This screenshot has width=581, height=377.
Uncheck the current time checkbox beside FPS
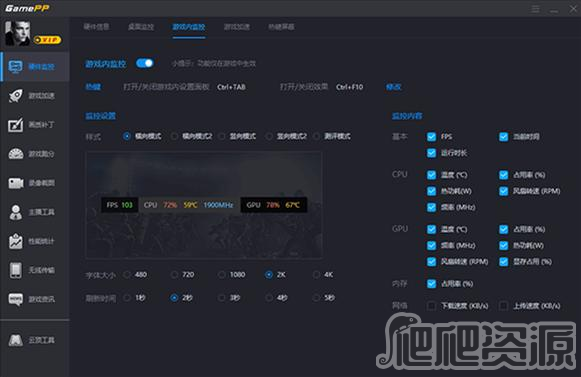pos(504,137)
